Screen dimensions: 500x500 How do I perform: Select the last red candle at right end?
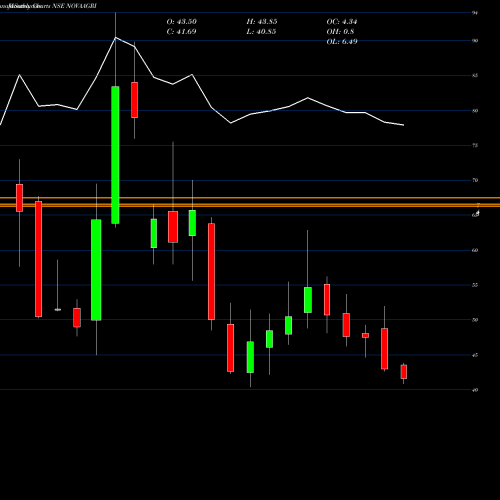[404, 372]
